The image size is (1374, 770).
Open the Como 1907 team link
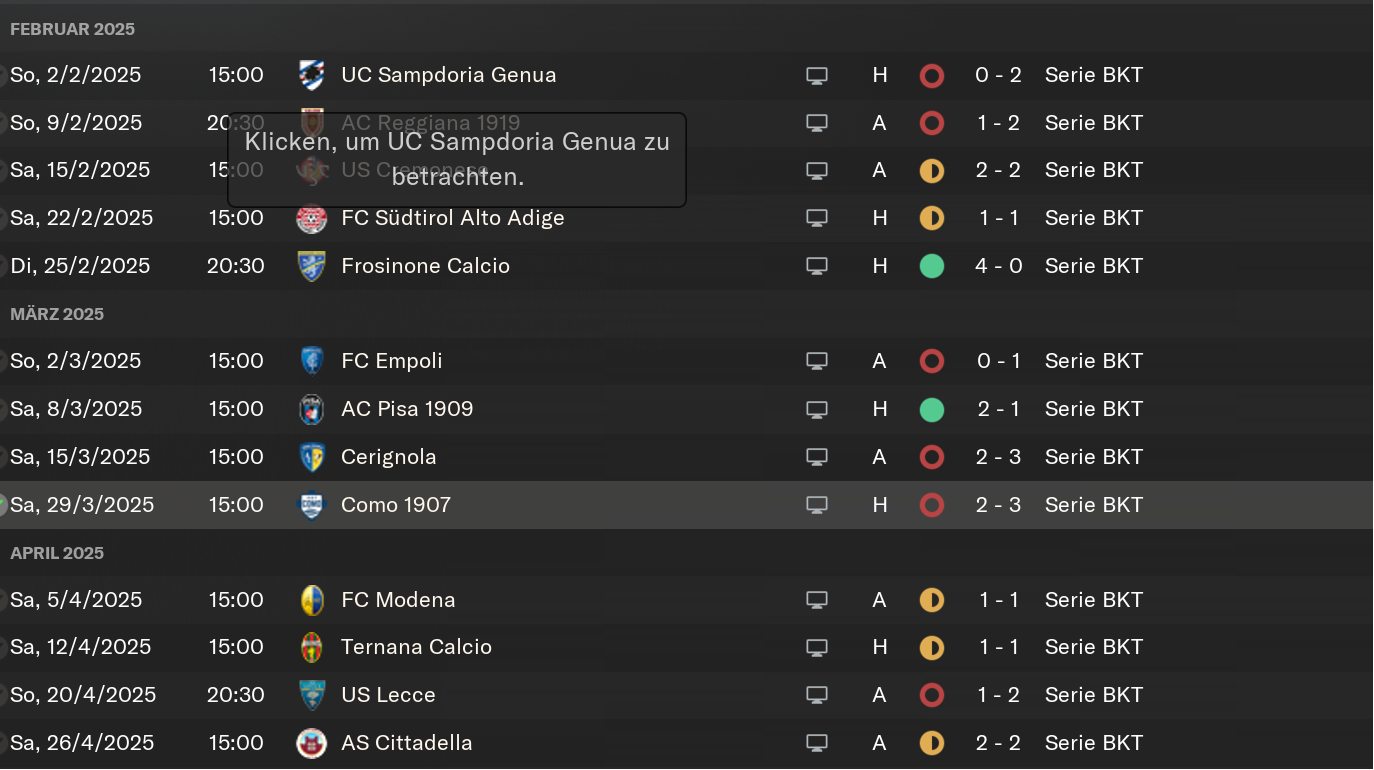pos(396,505)
